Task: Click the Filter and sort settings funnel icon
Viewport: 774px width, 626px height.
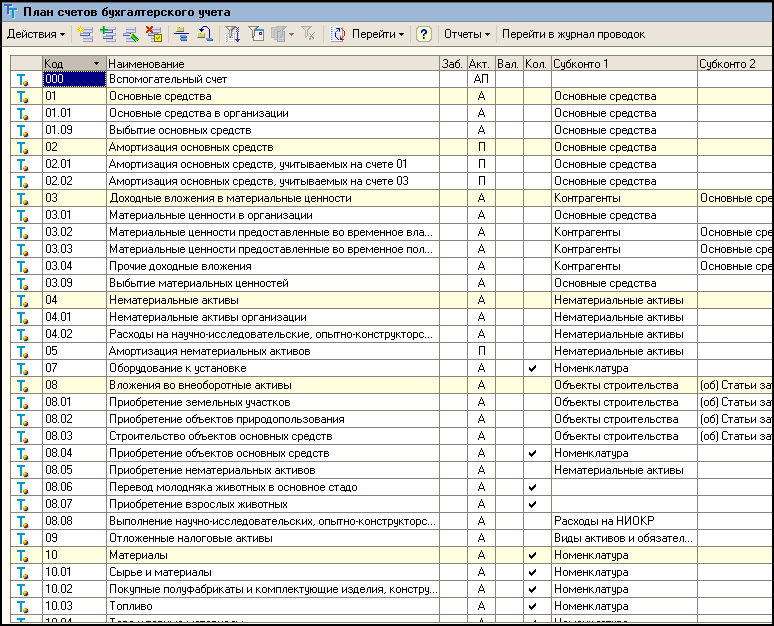Action: coord(232,34)
